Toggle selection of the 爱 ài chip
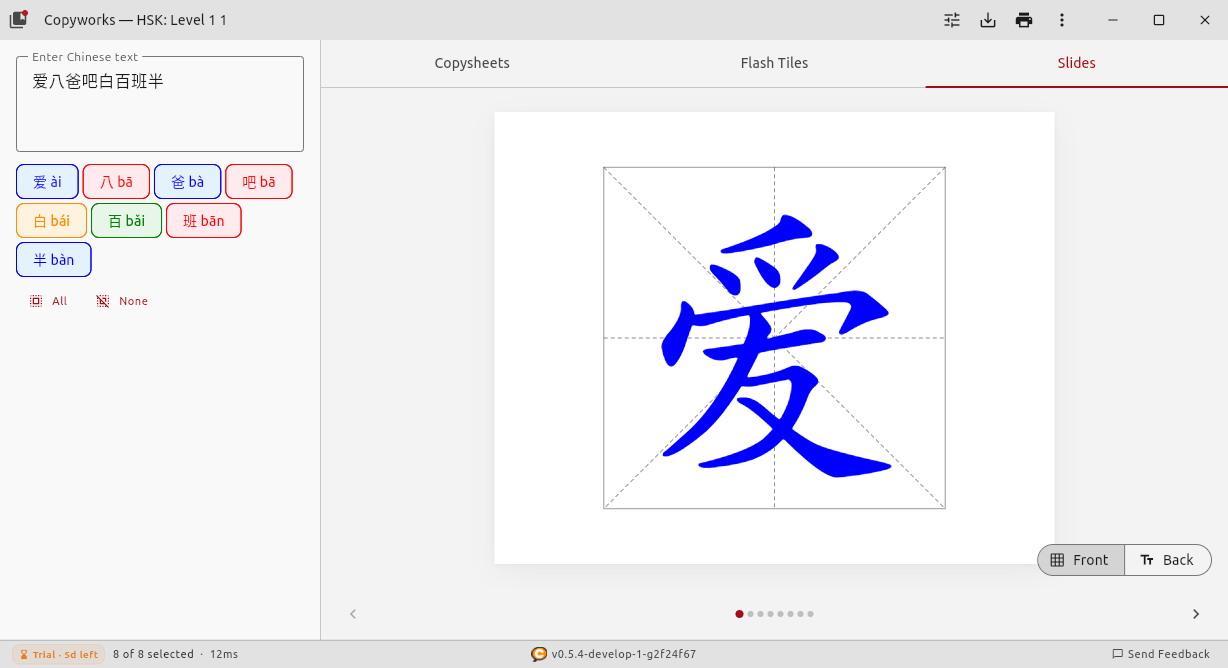This screenshot has width=1228, height=668. [47, 181]
